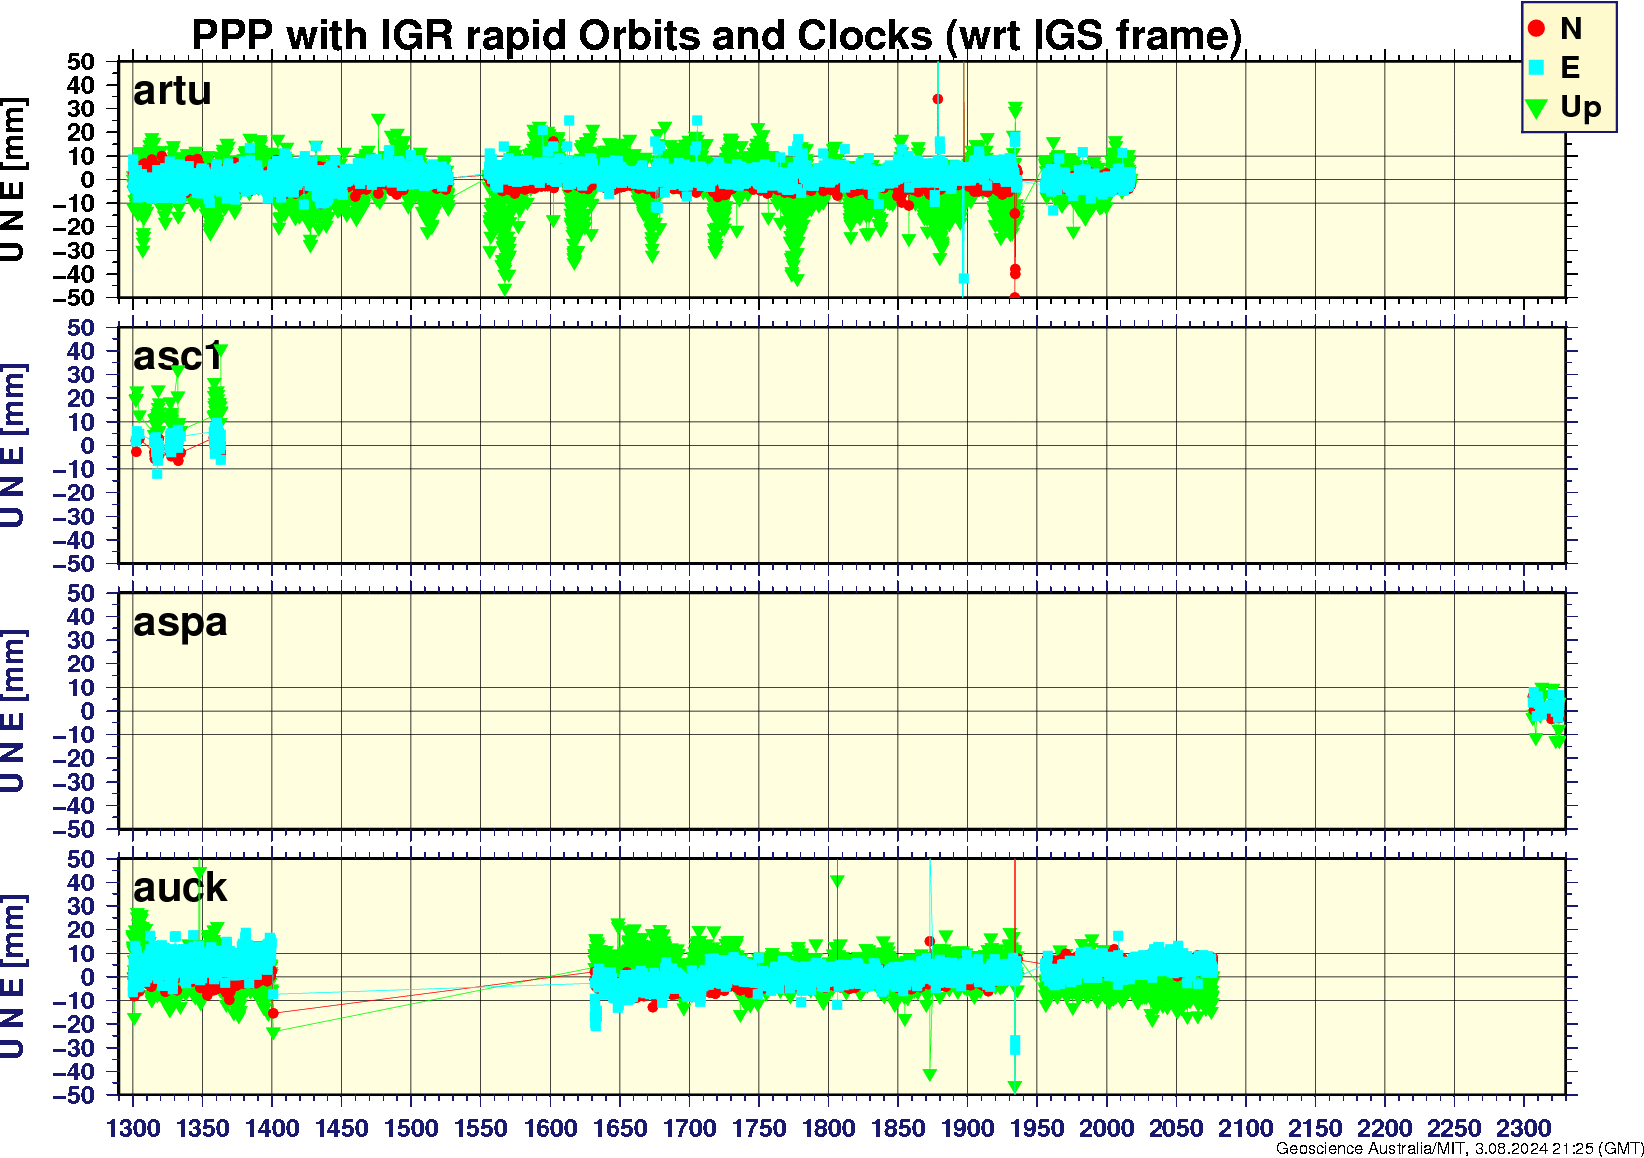Click x-axis tick label 2000
Image resolution: width=1644 pixels, height=1158 pixels.
1106,1128
